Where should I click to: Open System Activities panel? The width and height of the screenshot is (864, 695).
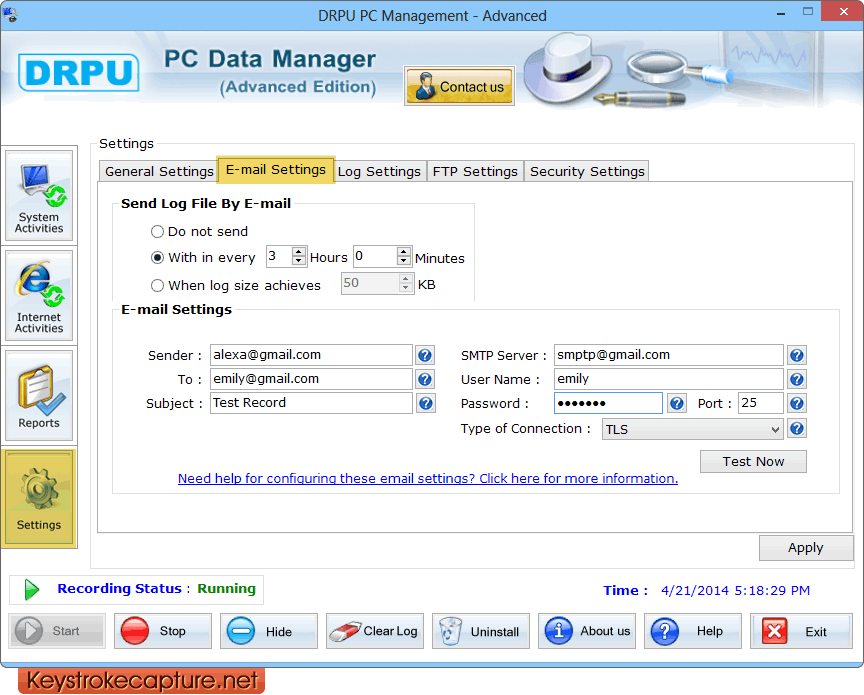pyautogui.click(x=39, y=196)
